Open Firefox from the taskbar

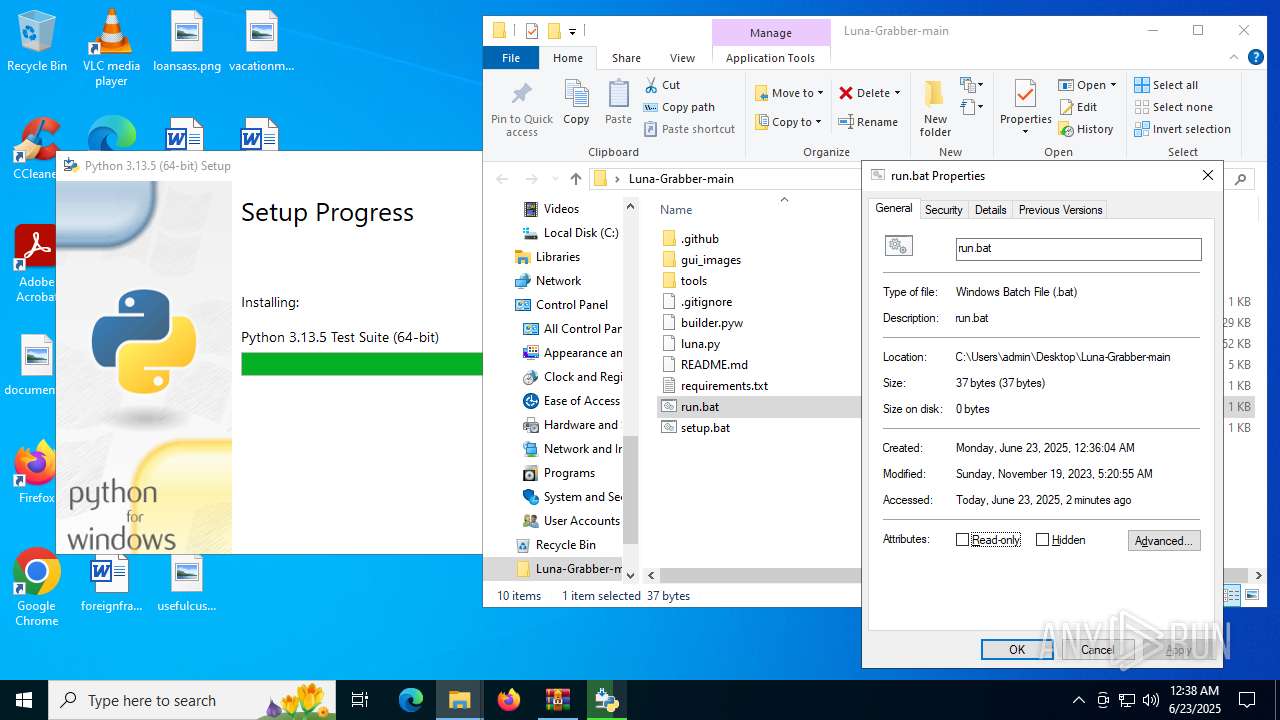(x=509, y=700)
